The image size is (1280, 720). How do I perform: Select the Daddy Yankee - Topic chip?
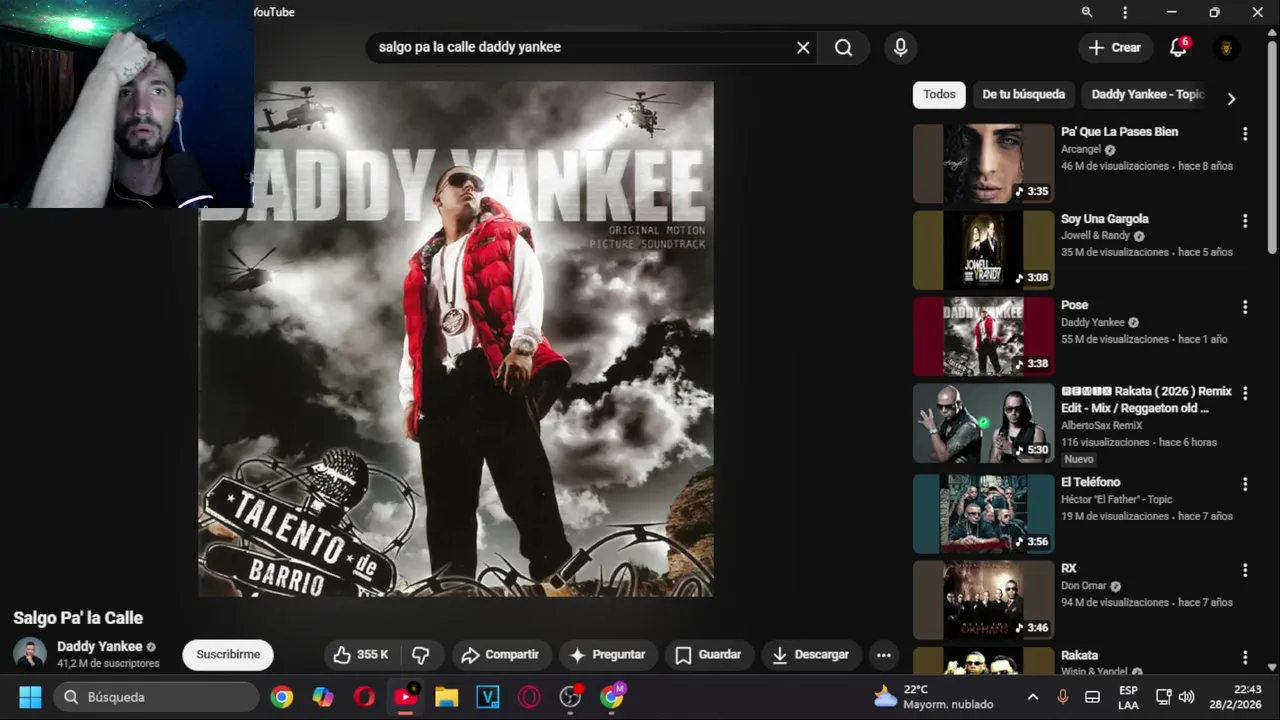1147,95
